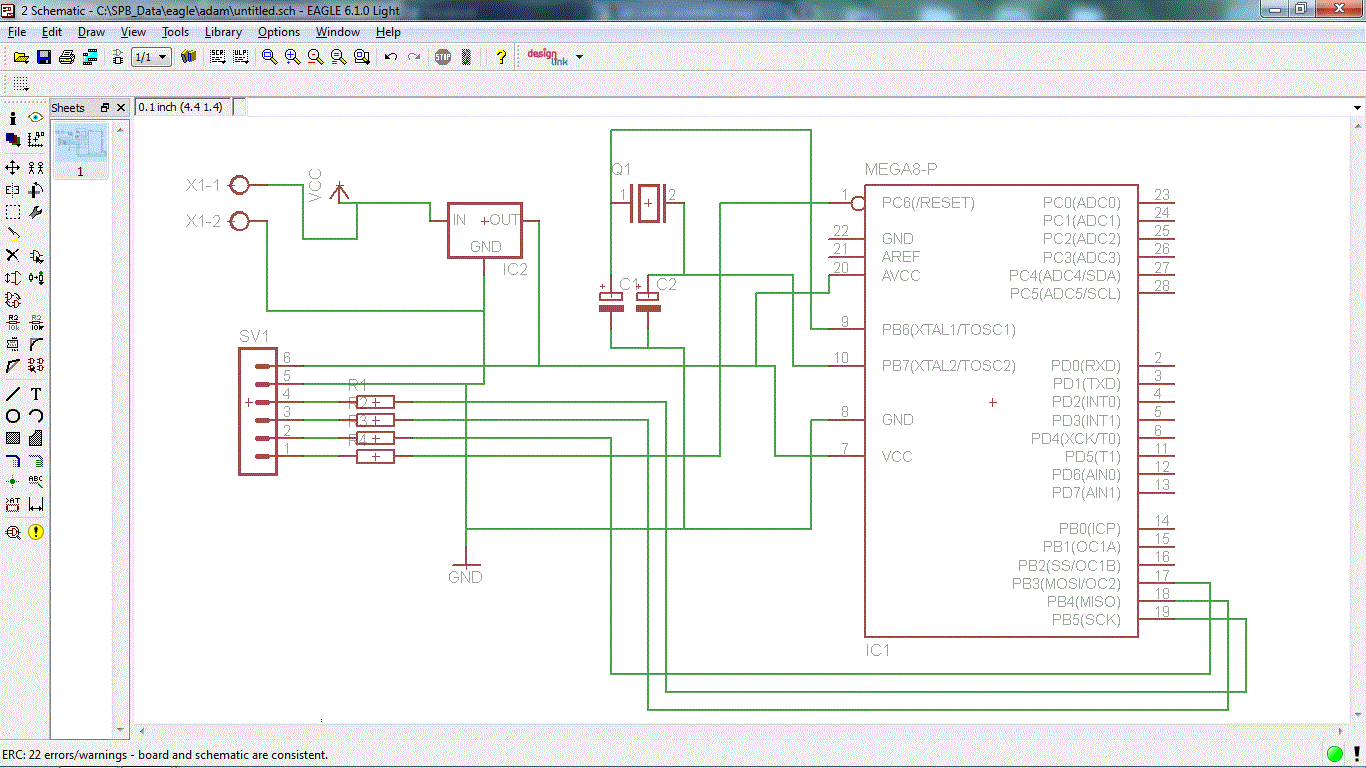Select the Info tool
1366x768 pixels.
coord(13,117)
